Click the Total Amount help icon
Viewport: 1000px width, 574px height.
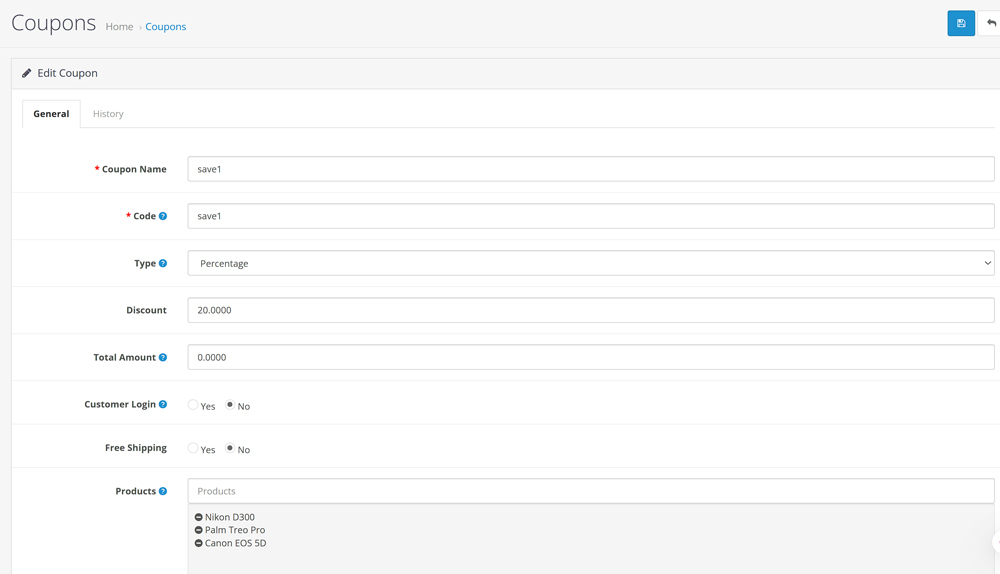pos(163,357)
